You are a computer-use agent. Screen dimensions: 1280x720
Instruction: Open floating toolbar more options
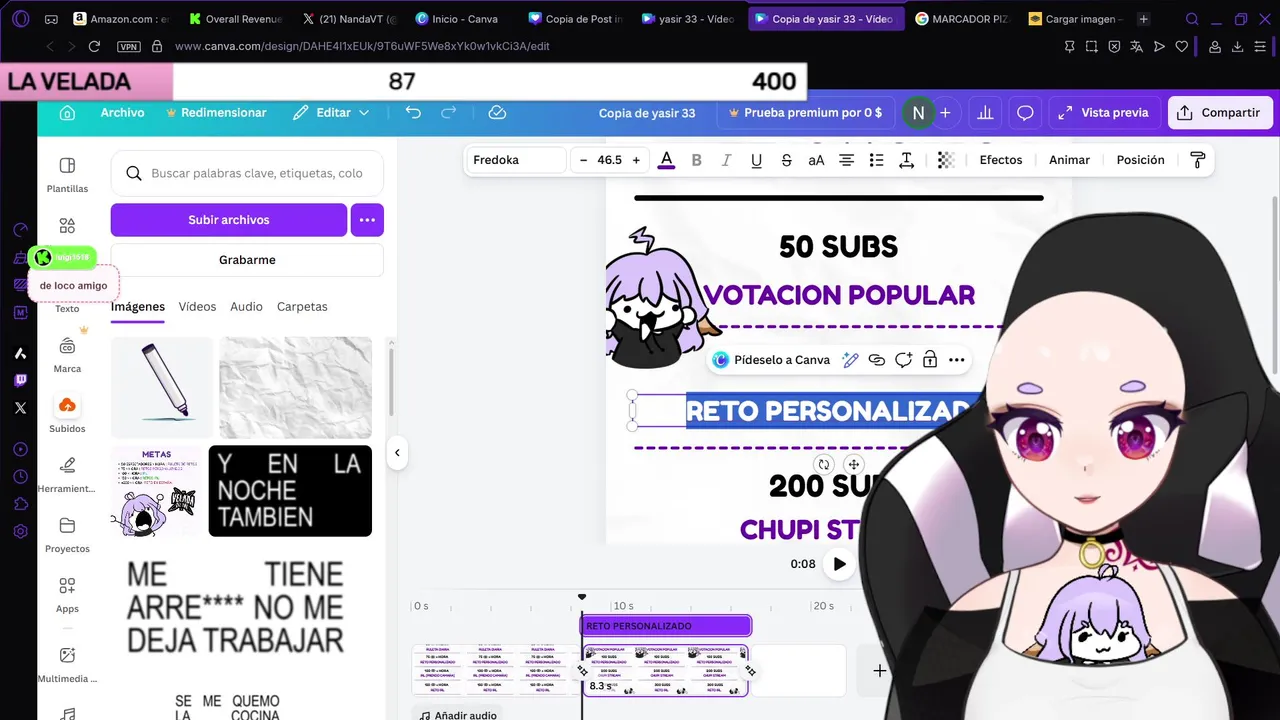tap(957, 360)
